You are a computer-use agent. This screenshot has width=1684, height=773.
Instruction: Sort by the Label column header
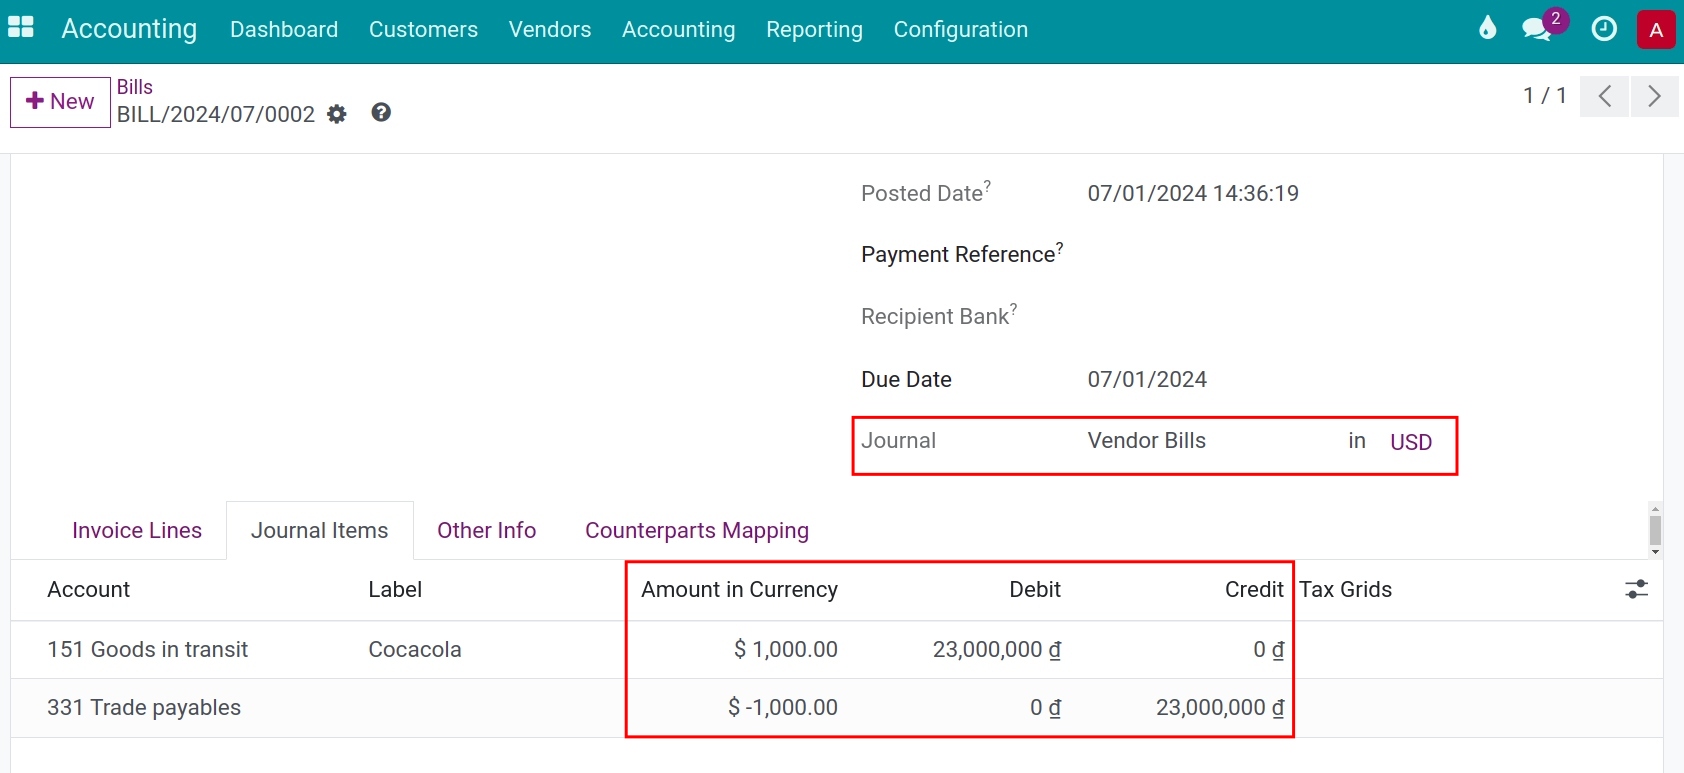[395, 589]
